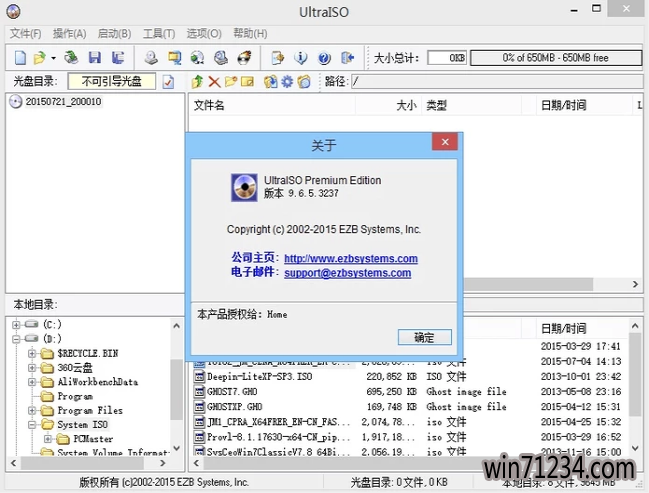Screen dimensions: 649x493
Task: Expand the AliWorkbenchData folder node
Action: [32, 382]
